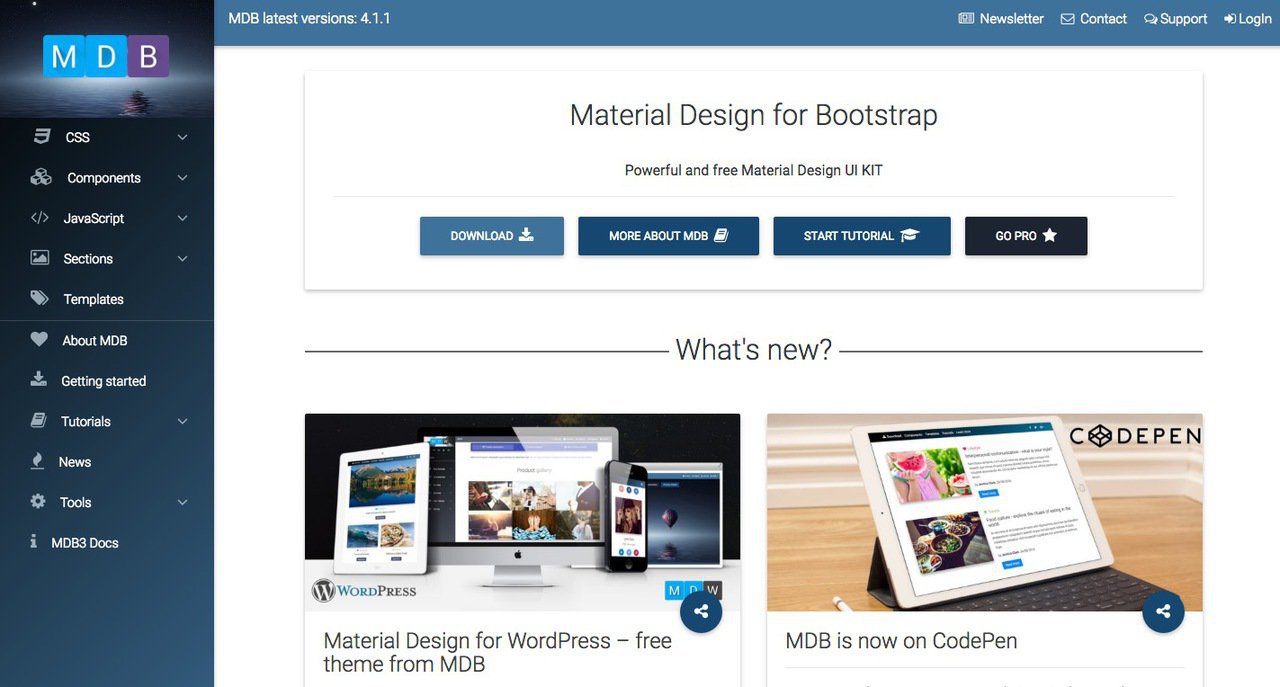Open the Contact link
This screenshot has width=1280, height=687.
[1094, 19]
